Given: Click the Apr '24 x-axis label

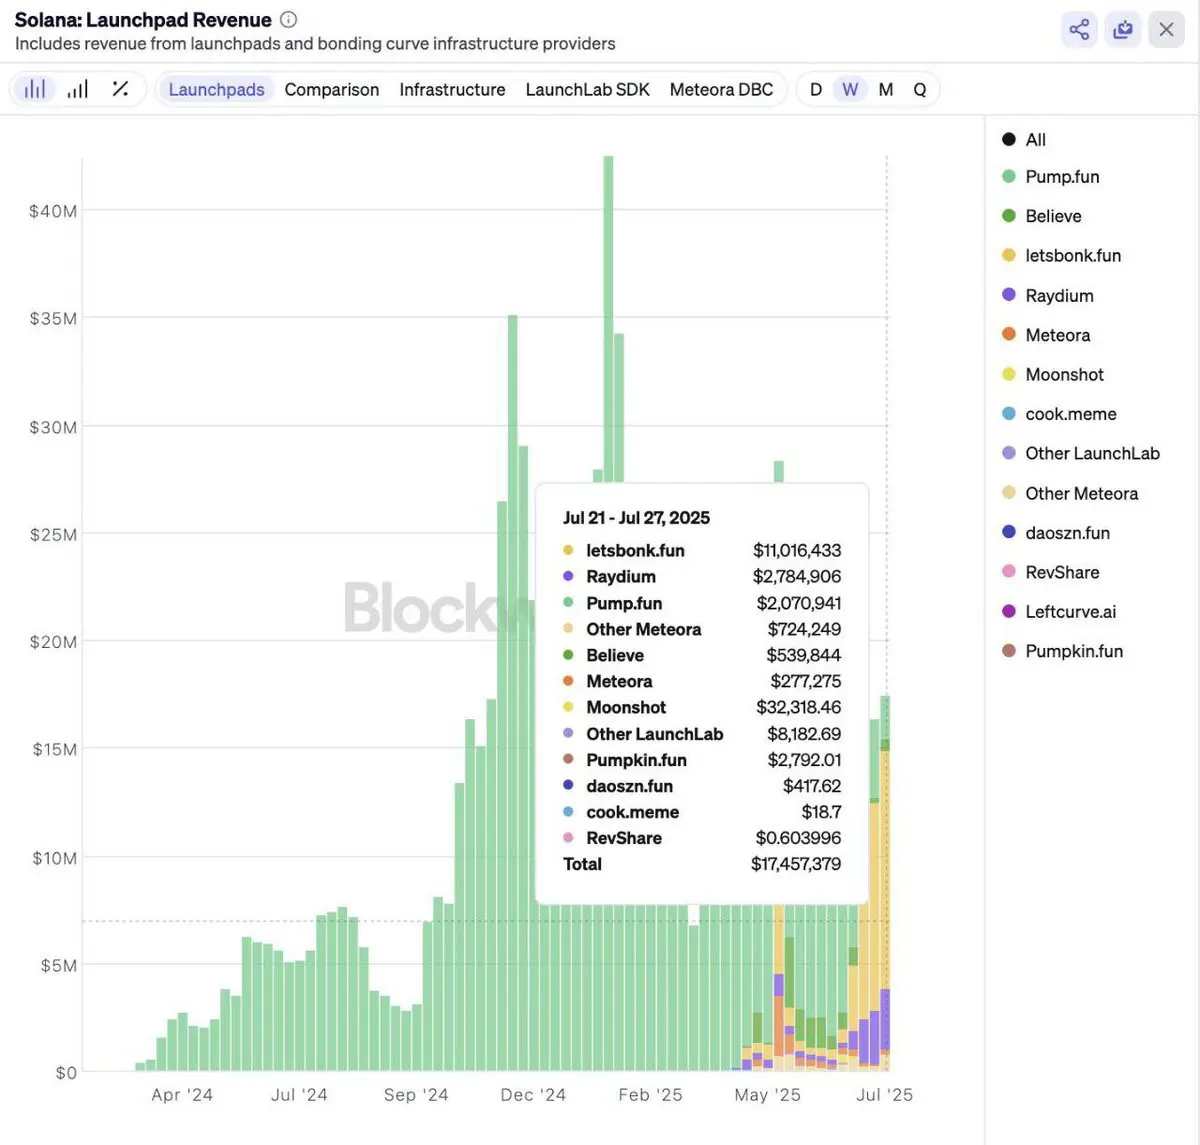Looking at the screenshot, I should pos(182,1095).
